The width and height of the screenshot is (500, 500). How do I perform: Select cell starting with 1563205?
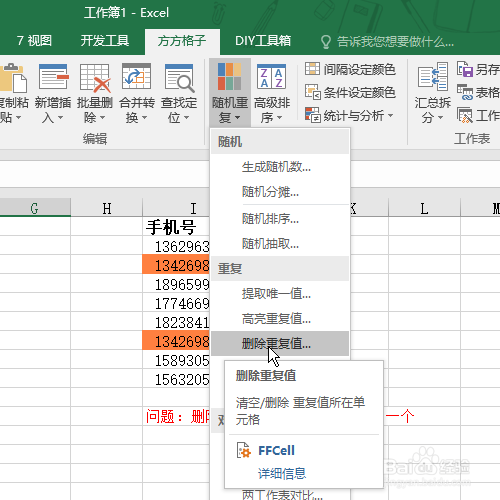click(x=176, y=379)
